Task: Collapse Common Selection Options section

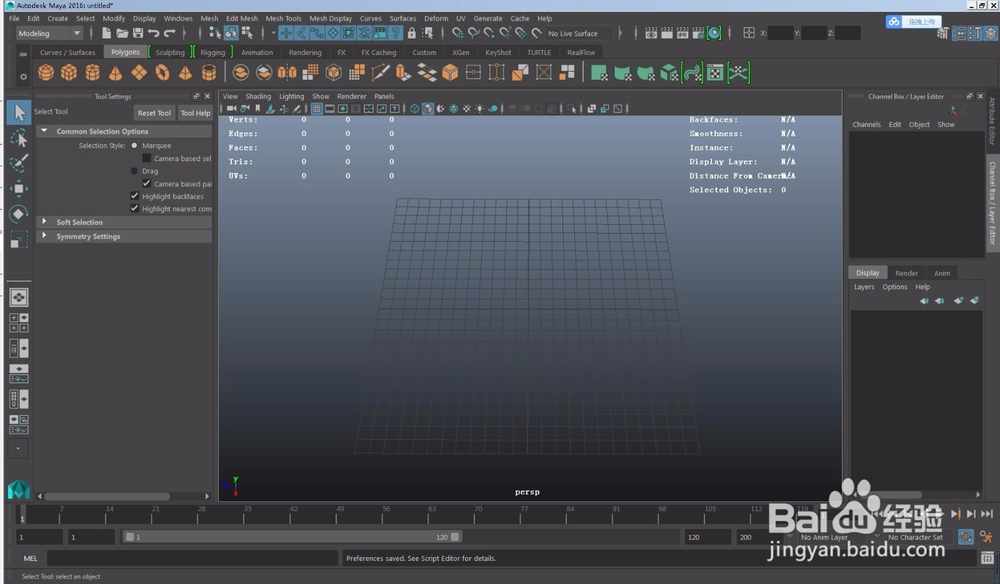Action: point(44,131)
